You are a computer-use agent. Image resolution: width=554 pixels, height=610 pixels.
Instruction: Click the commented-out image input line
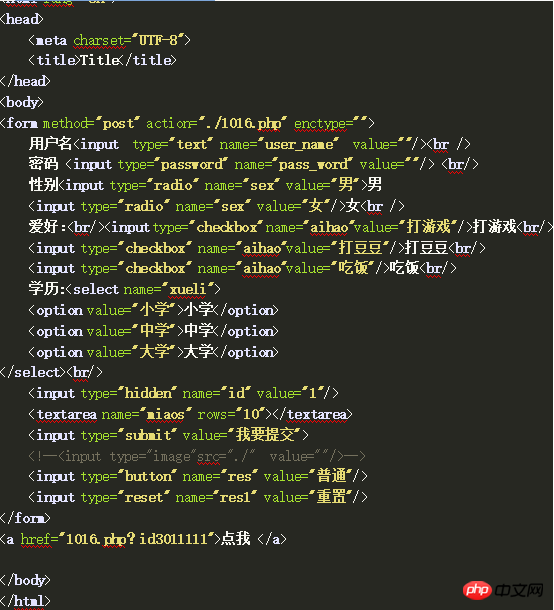point(197,456)
